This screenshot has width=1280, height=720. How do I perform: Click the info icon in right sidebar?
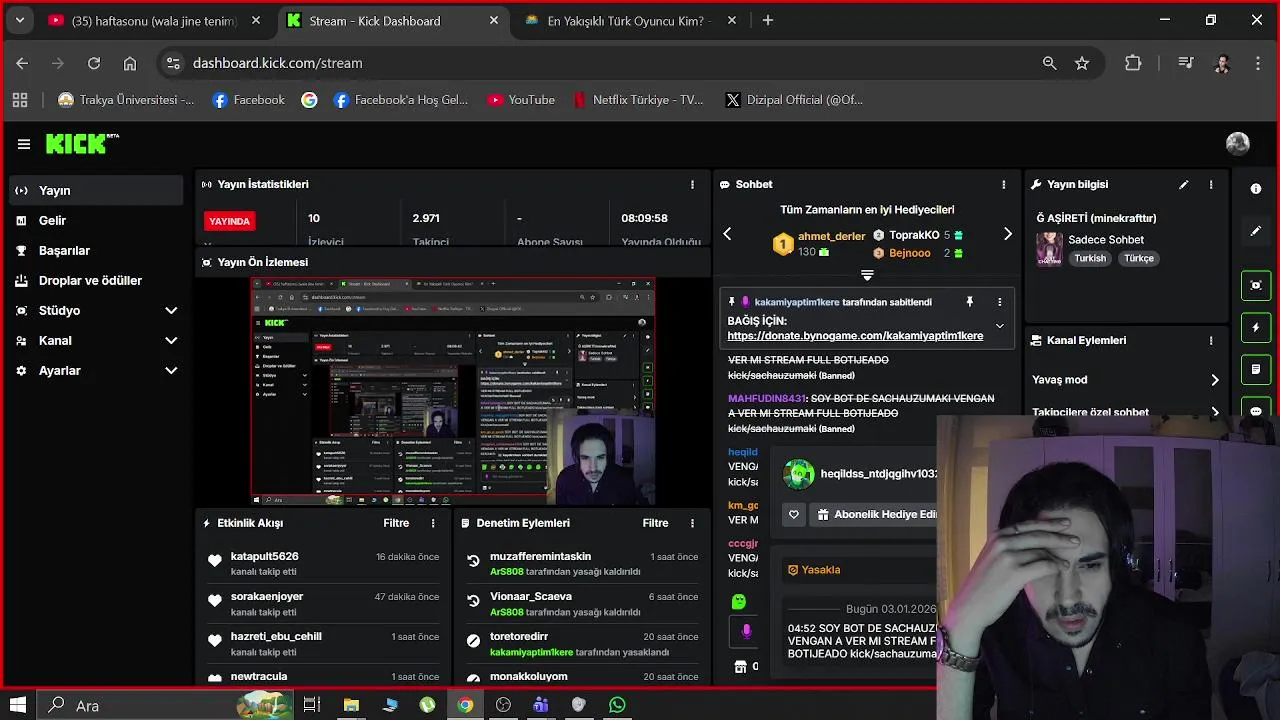1256,188
